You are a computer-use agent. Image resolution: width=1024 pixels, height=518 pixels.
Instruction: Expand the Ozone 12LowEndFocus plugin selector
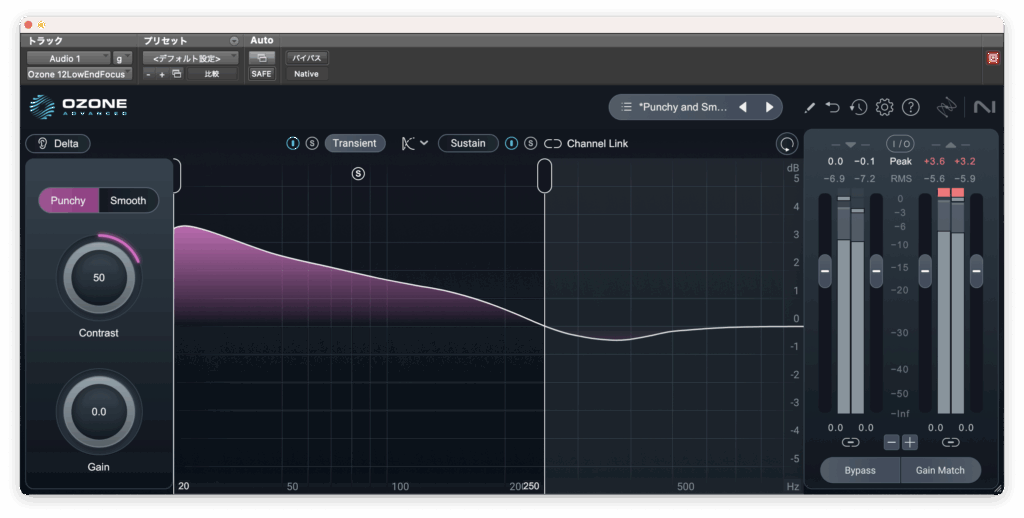click(x=78, y=74)
